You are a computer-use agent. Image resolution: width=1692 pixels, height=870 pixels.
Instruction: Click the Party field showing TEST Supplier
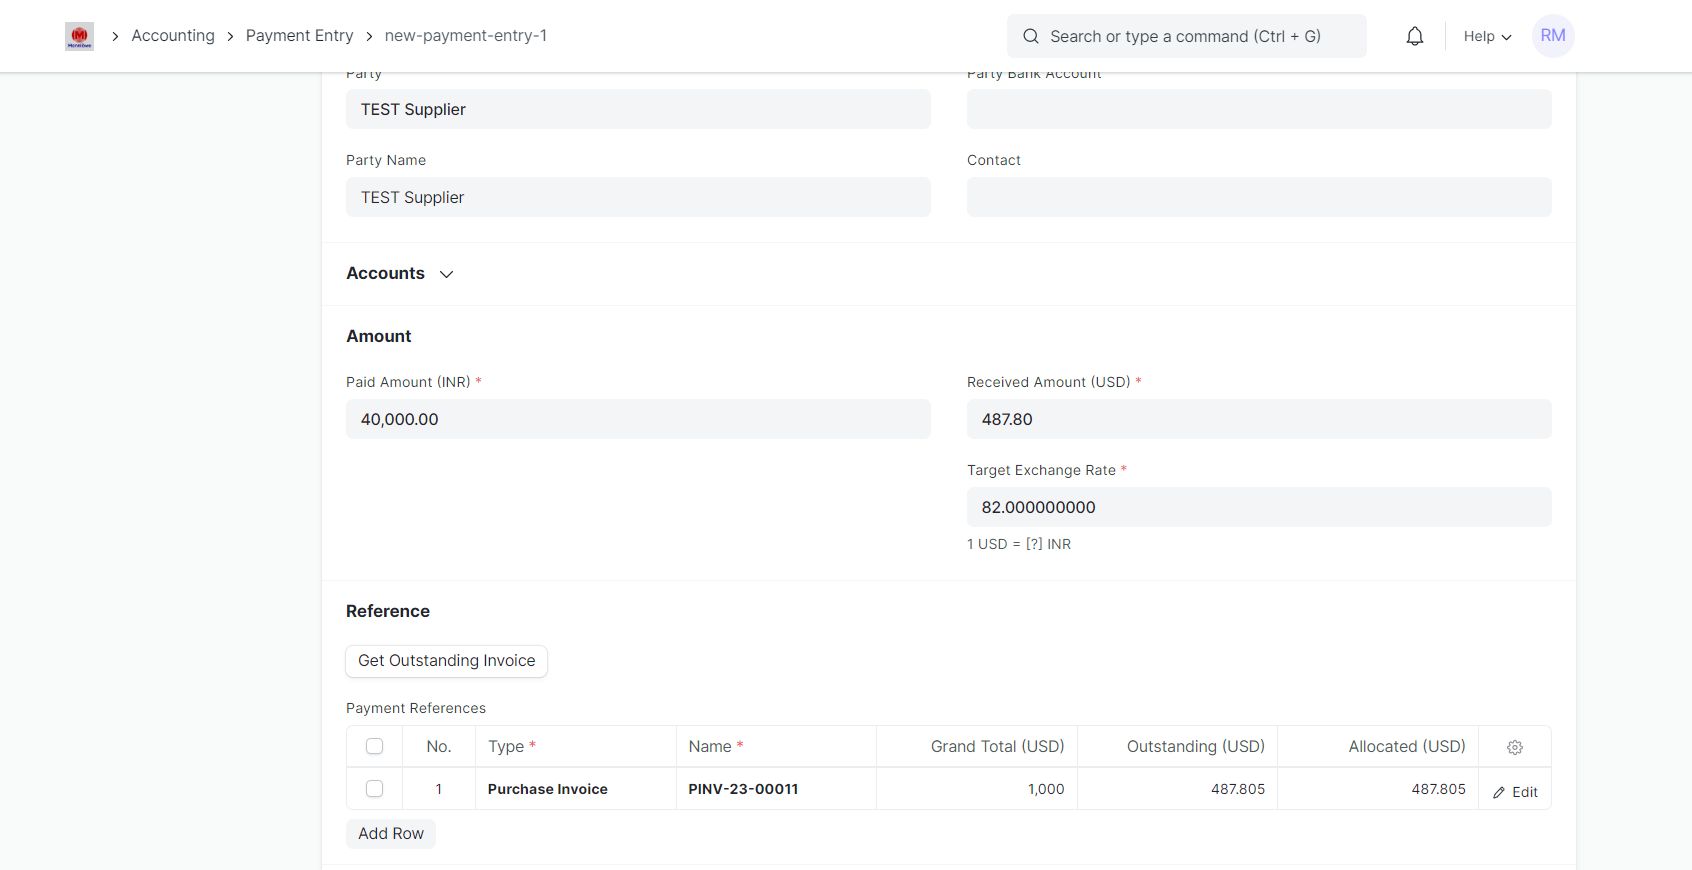coord(638,109)
